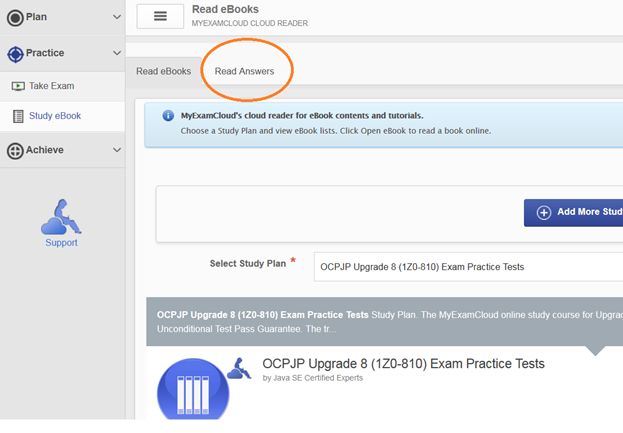
Task: Click the Practice menu label
Action: [x=45, y=53]
